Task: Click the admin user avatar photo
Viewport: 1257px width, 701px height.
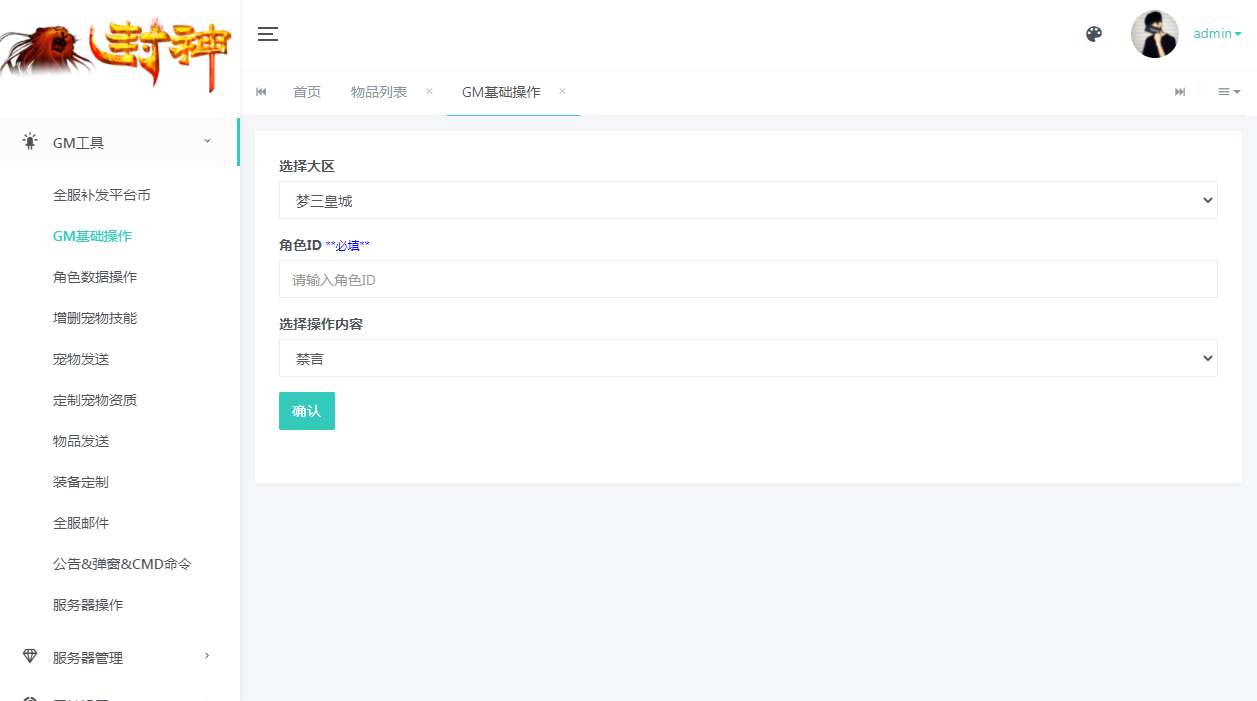Action: coord(1154,33)
